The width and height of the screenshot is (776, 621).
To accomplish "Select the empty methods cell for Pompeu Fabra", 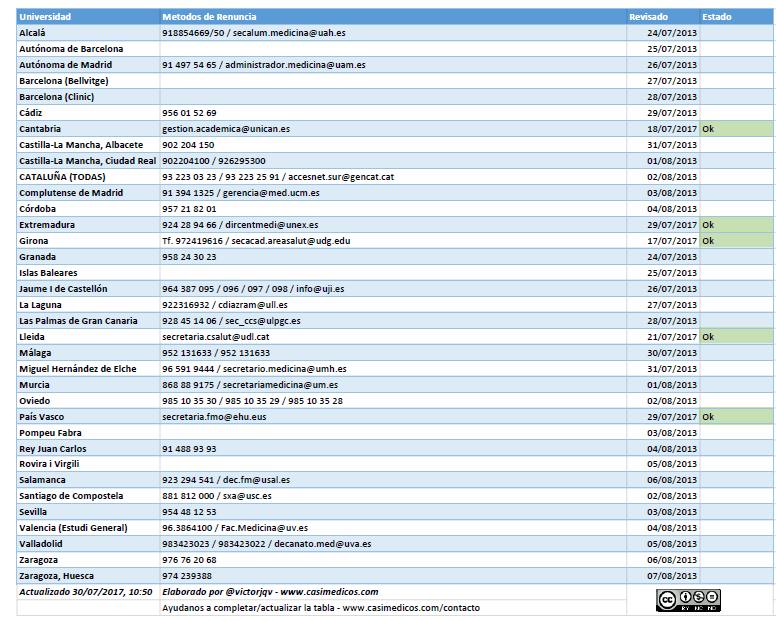I will click(x=393, y=432).
